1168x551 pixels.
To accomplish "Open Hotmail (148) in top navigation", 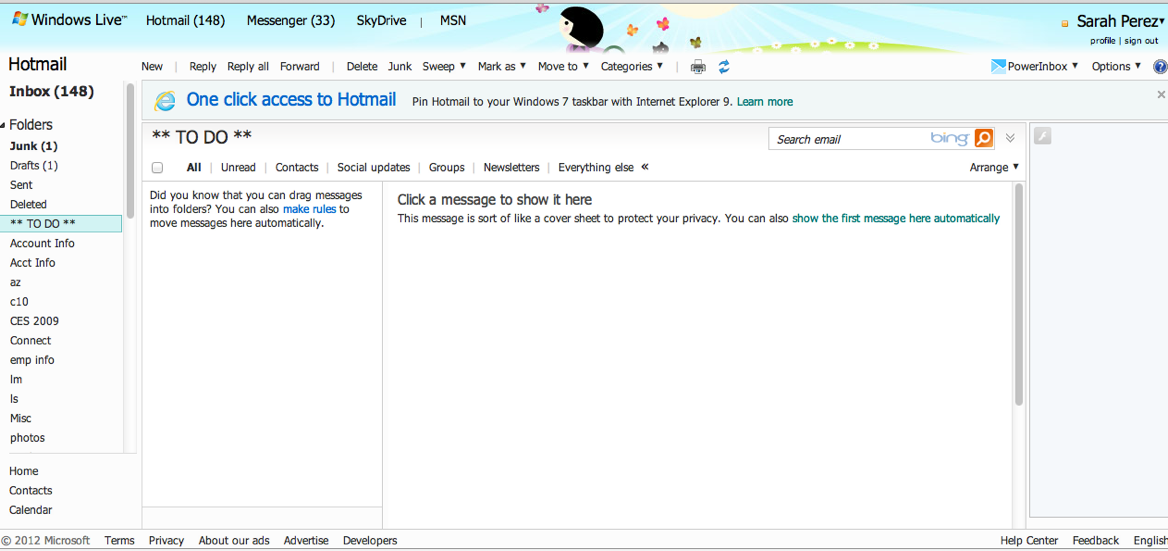I will 185,21.
